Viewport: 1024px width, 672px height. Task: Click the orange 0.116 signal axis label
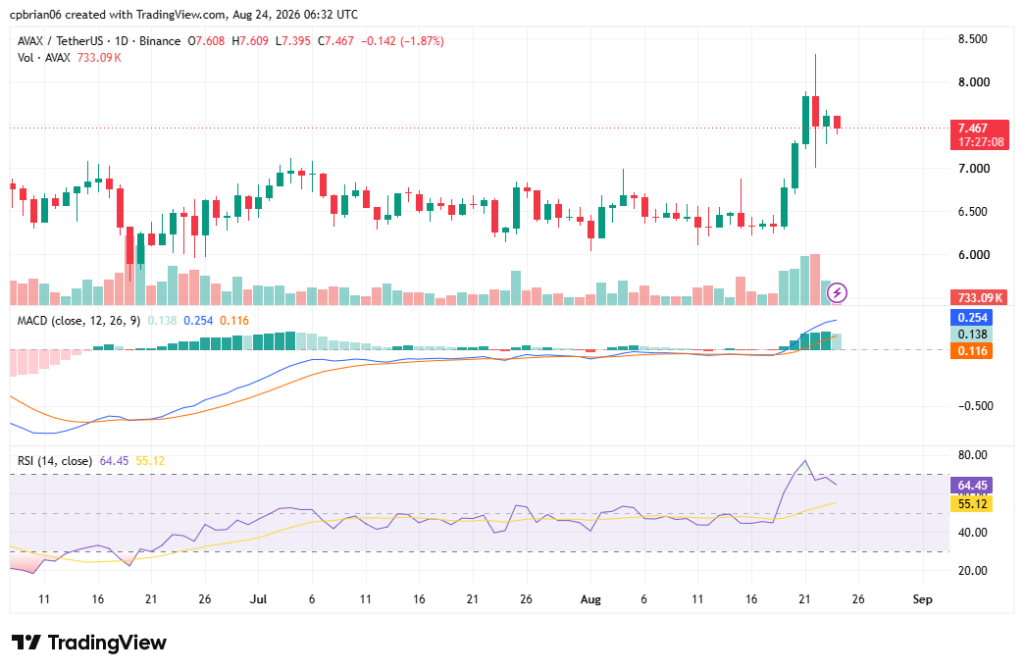[x=972, y=351]
